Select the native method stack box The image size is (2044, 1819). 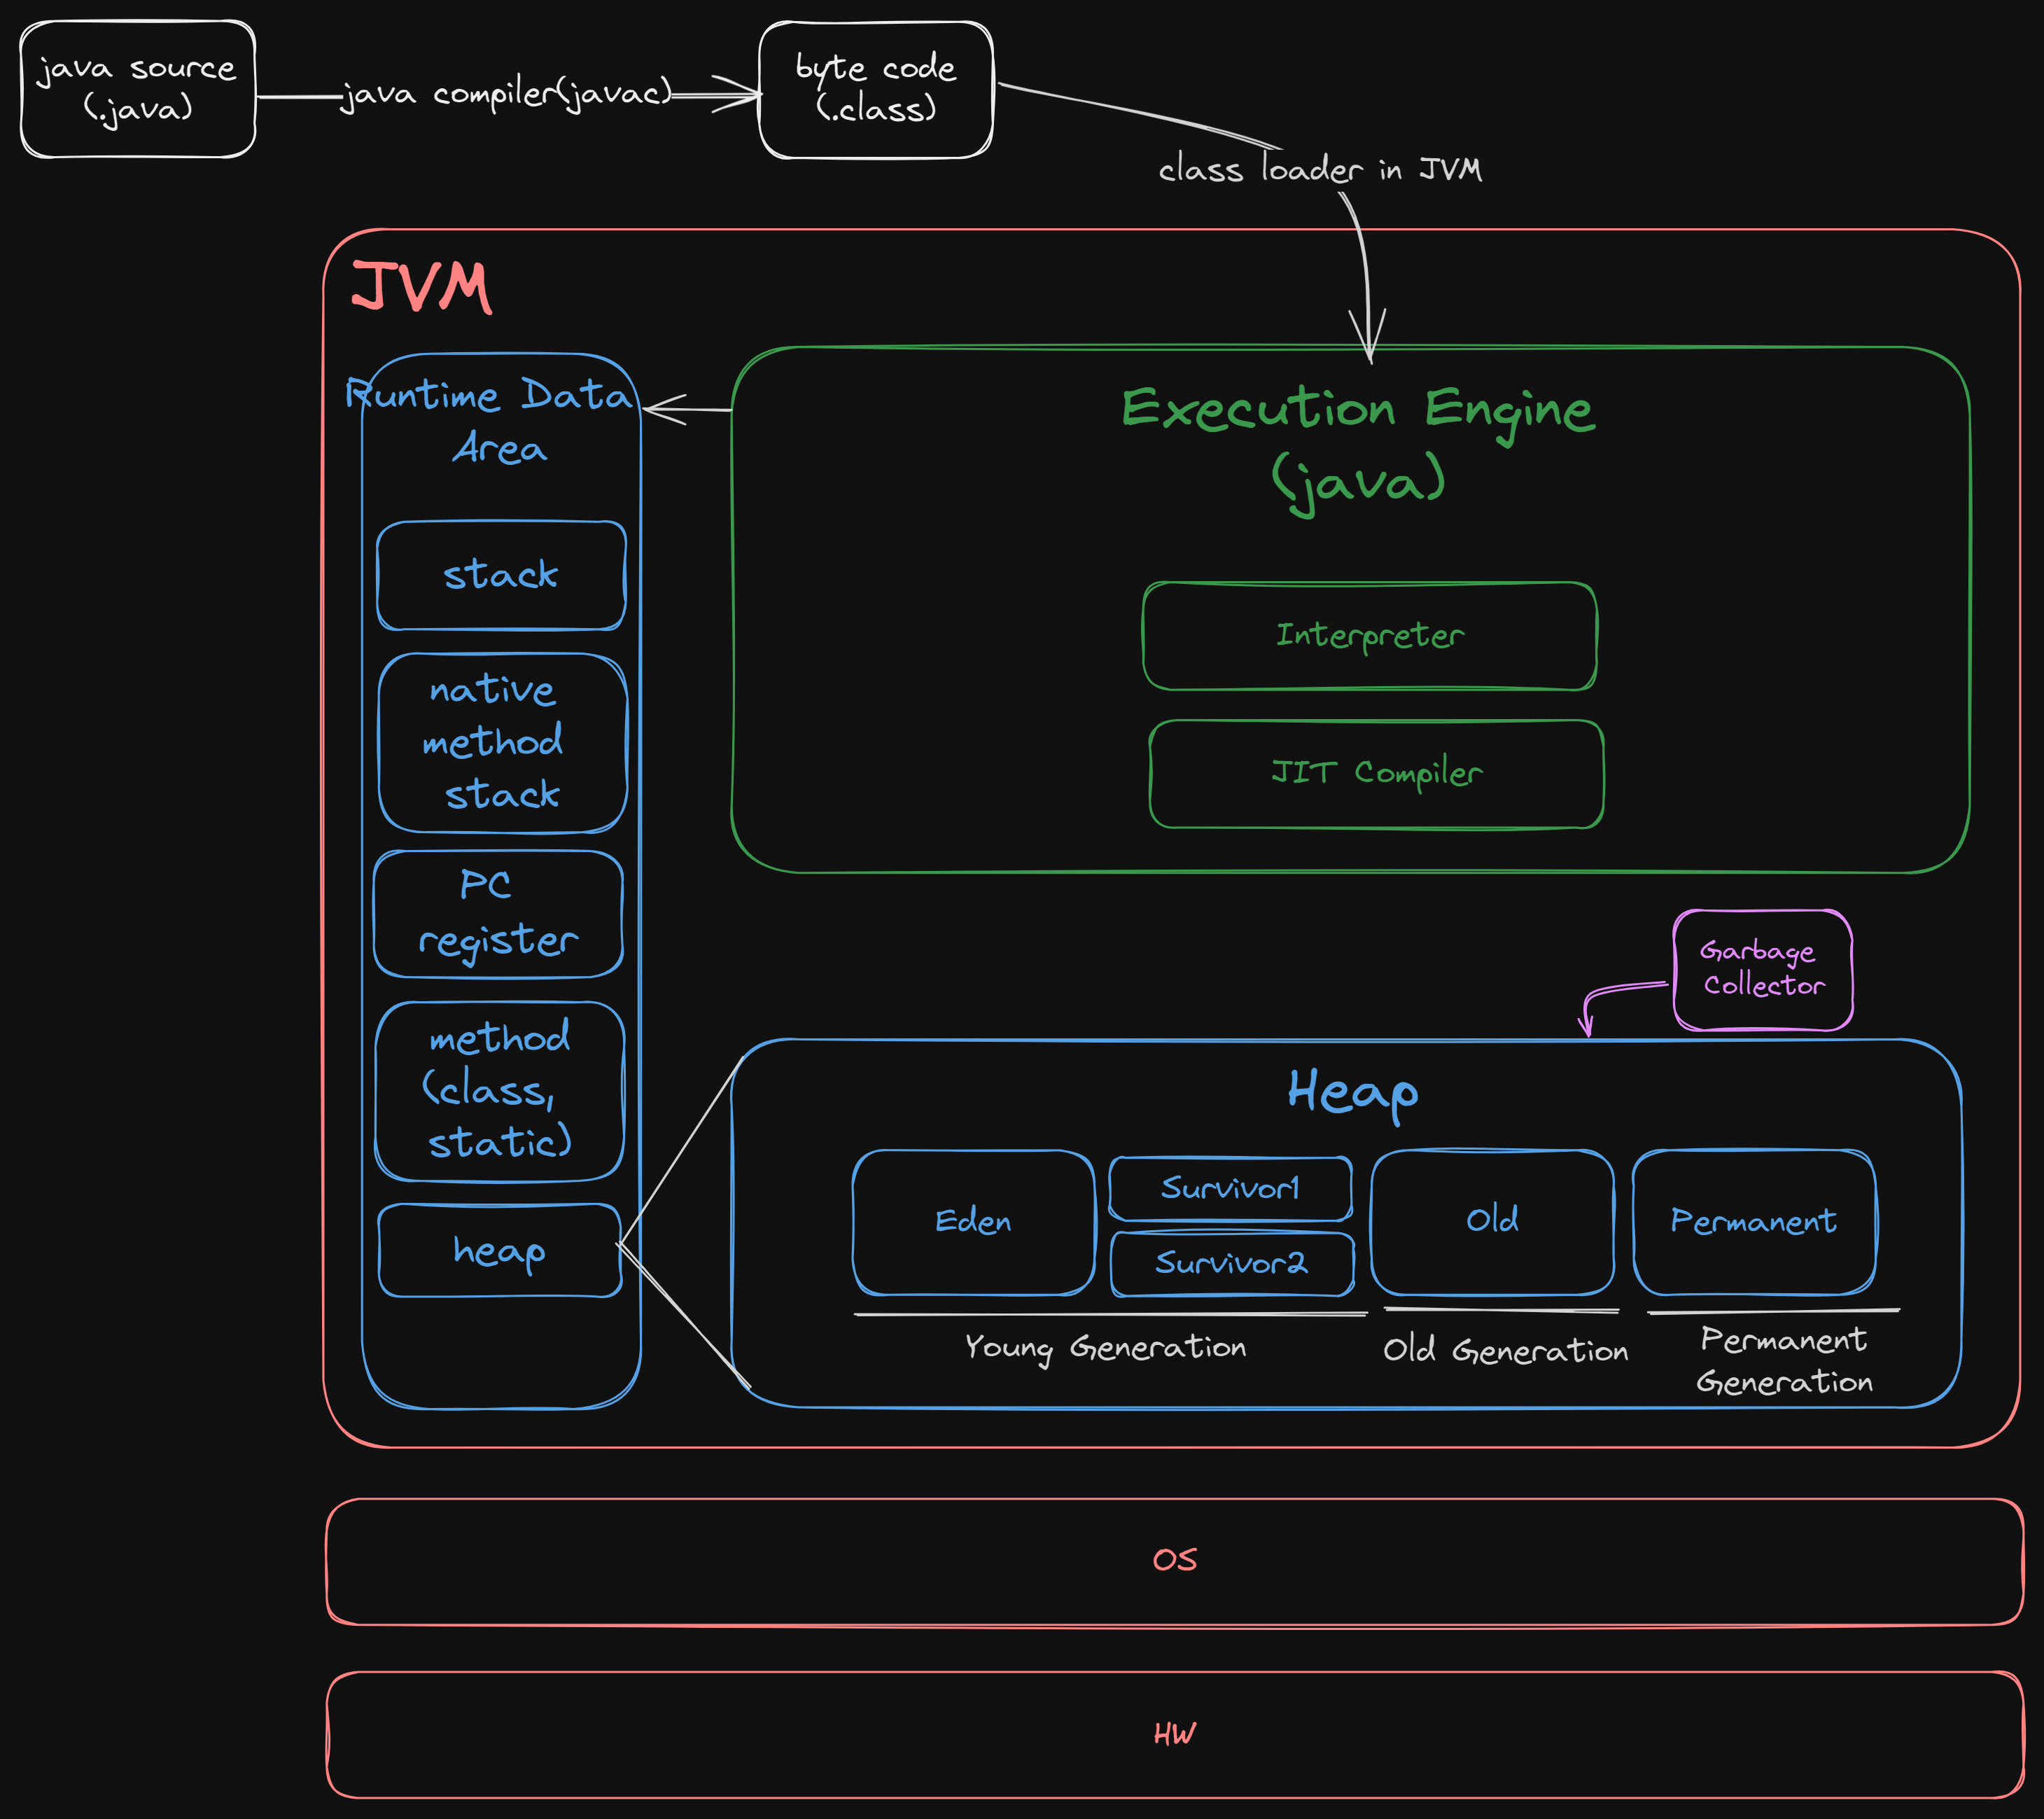(501, 742)
